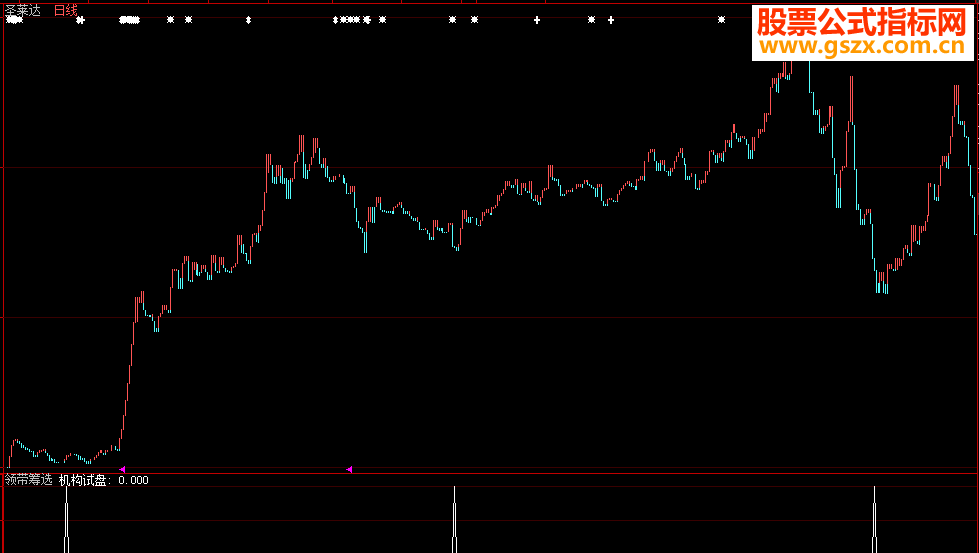Image resolution: width=979 pixels, height=553 pixels.
Task: Click the left magenta triangle marker
Action: click(122, 469)
